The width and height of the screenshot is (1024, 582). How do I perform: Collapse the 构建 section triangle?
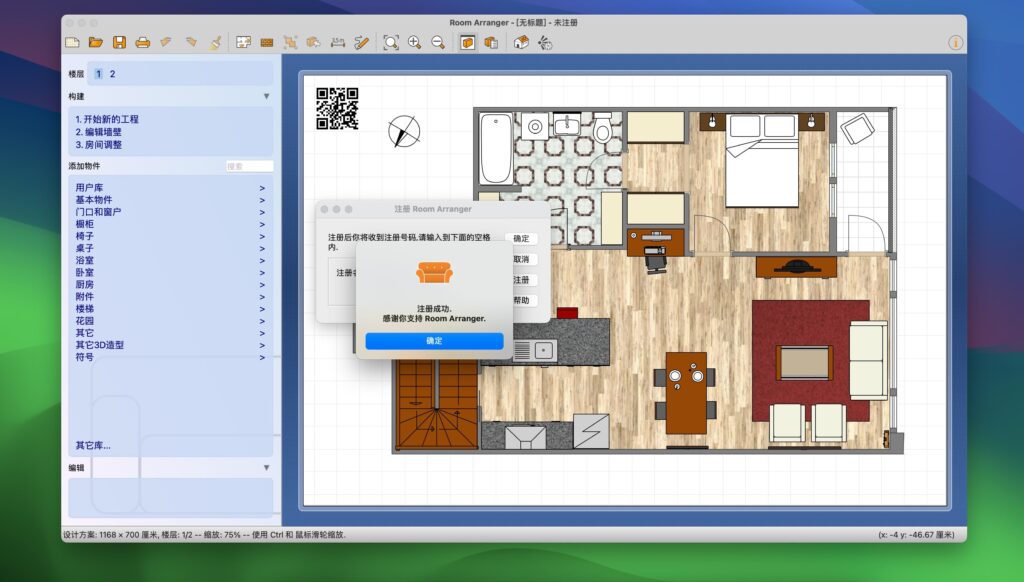click(265, 96)
